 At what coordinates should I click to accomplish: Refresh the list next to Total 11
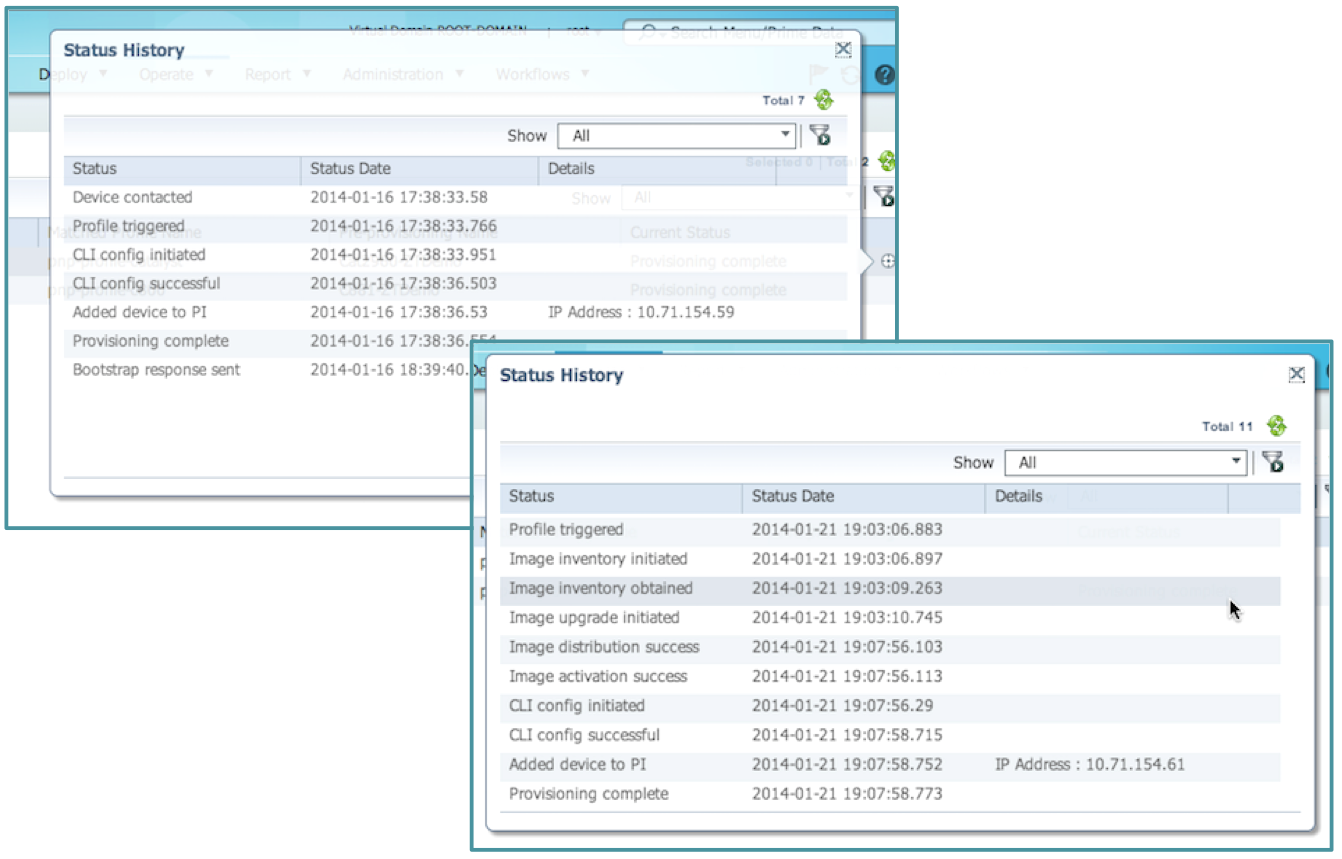(1276, 426)
